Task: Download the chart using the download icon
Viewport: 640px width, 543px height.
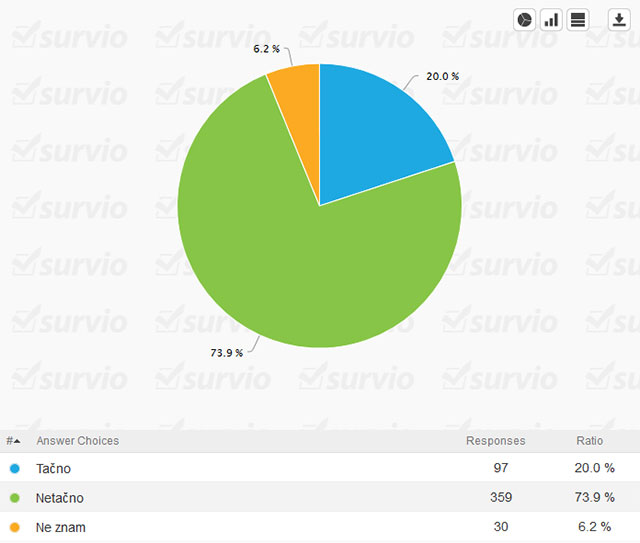Action: 619,20
